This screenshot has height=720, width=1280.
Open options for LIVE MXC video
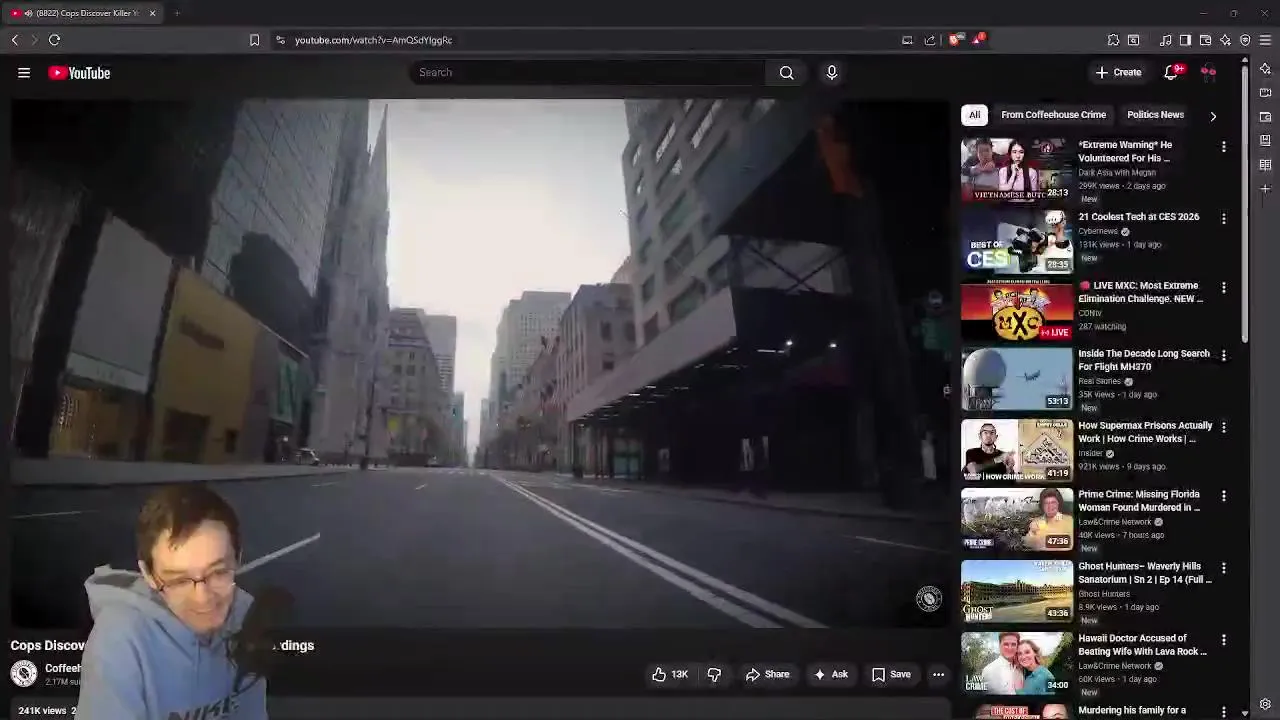[1223, 288]
